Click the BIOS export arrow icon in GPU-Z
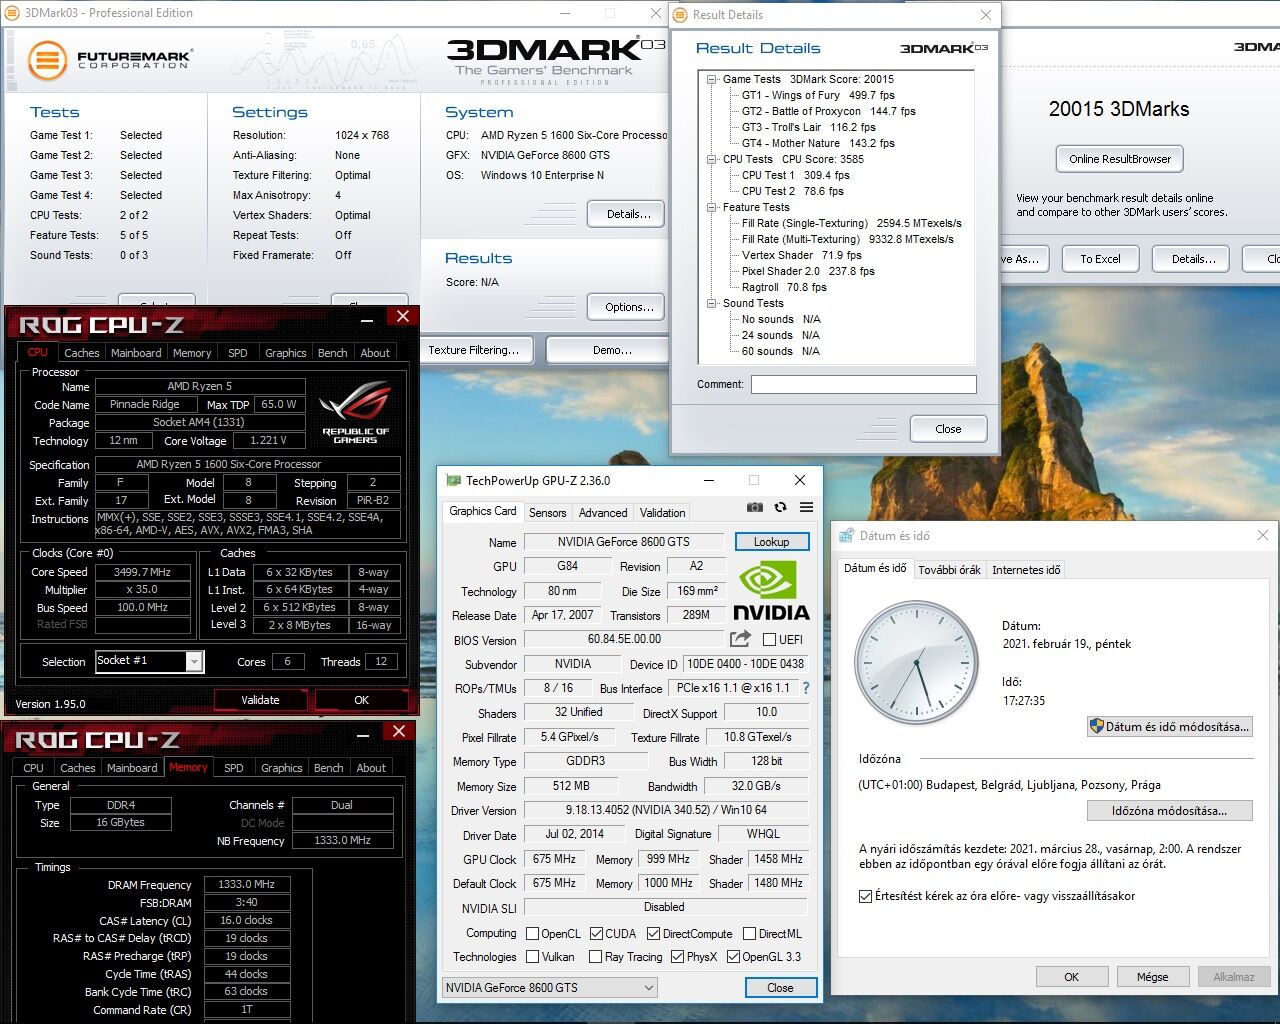Image resolution: width=1280 pixels, height=1024 pixels. (740, 639)
